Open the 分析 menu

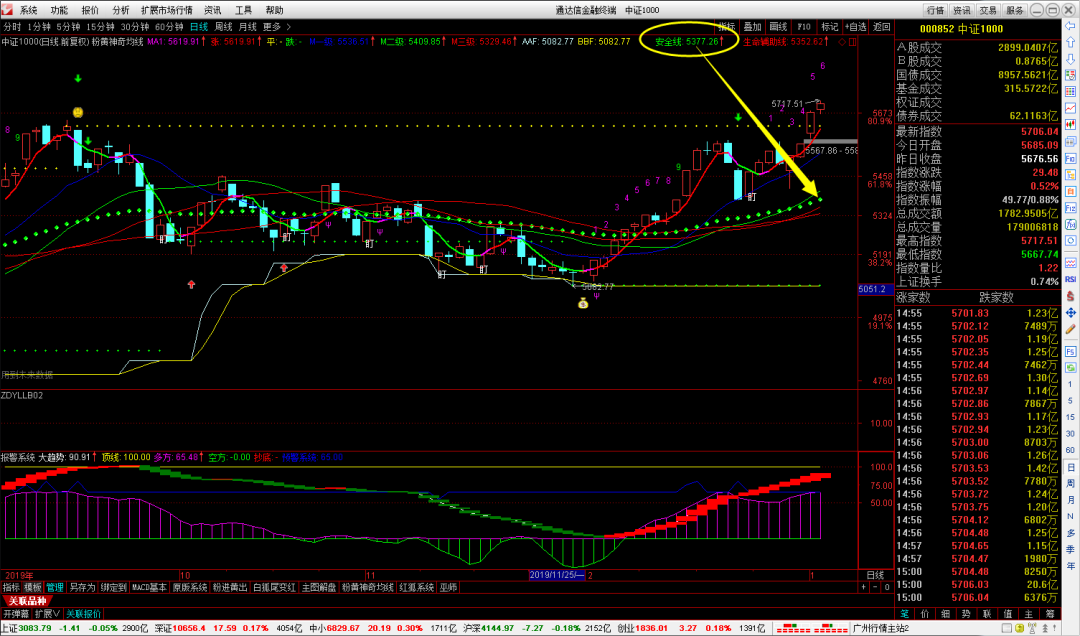121,10
